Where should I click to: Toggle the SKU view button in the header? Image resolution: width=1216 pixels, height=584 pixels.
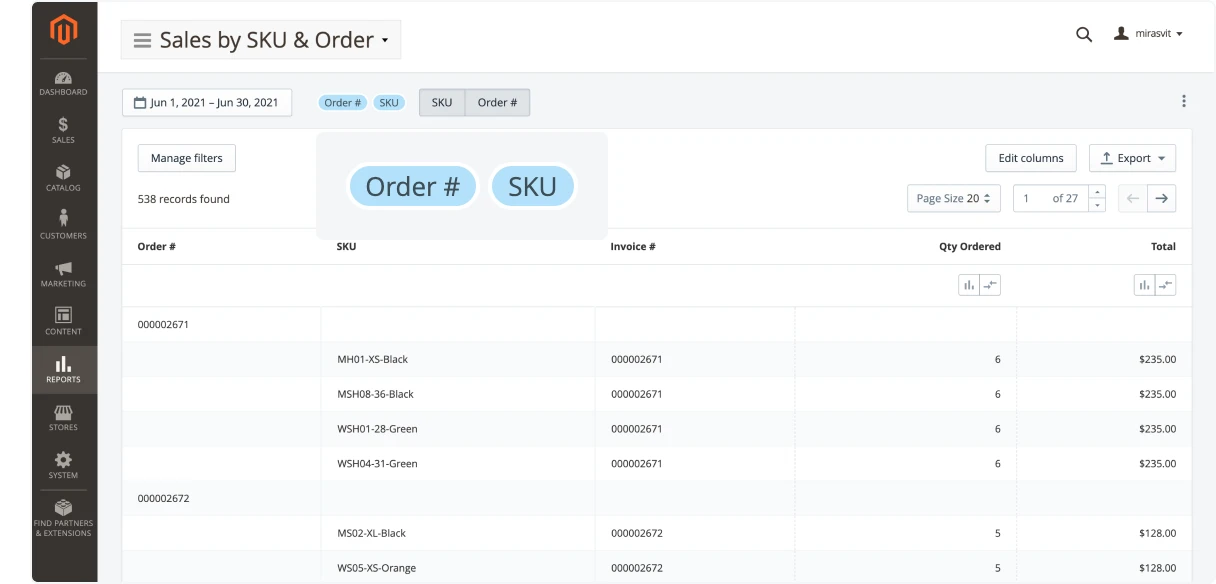coord(442,101)
